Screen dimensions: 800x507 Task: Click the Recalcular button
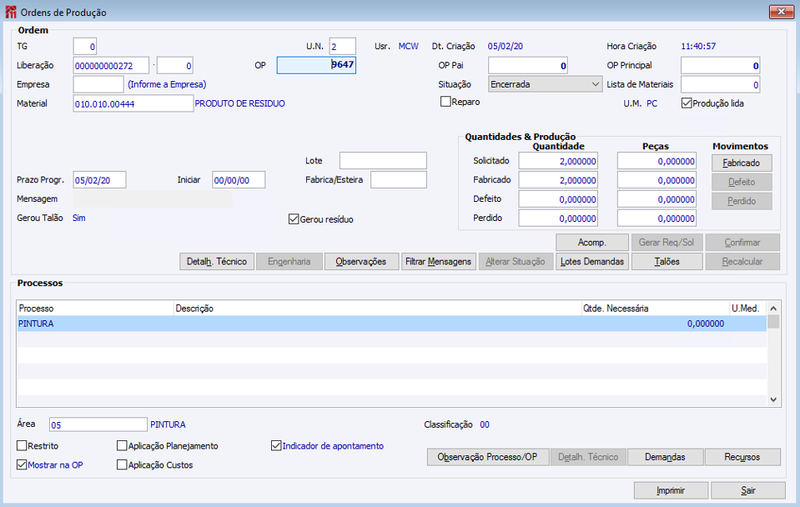tap(742, 261)
